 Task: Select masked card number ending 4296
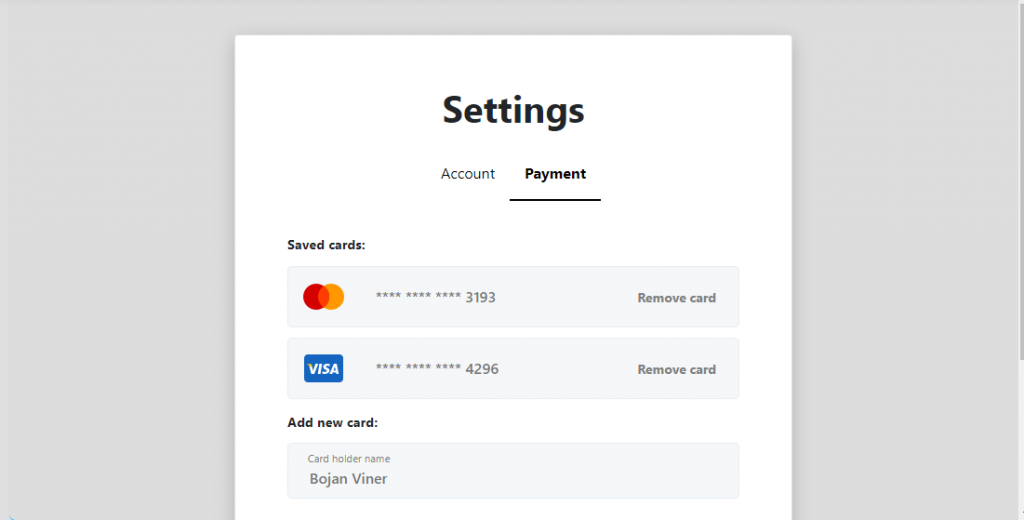(x=437, y=369)
